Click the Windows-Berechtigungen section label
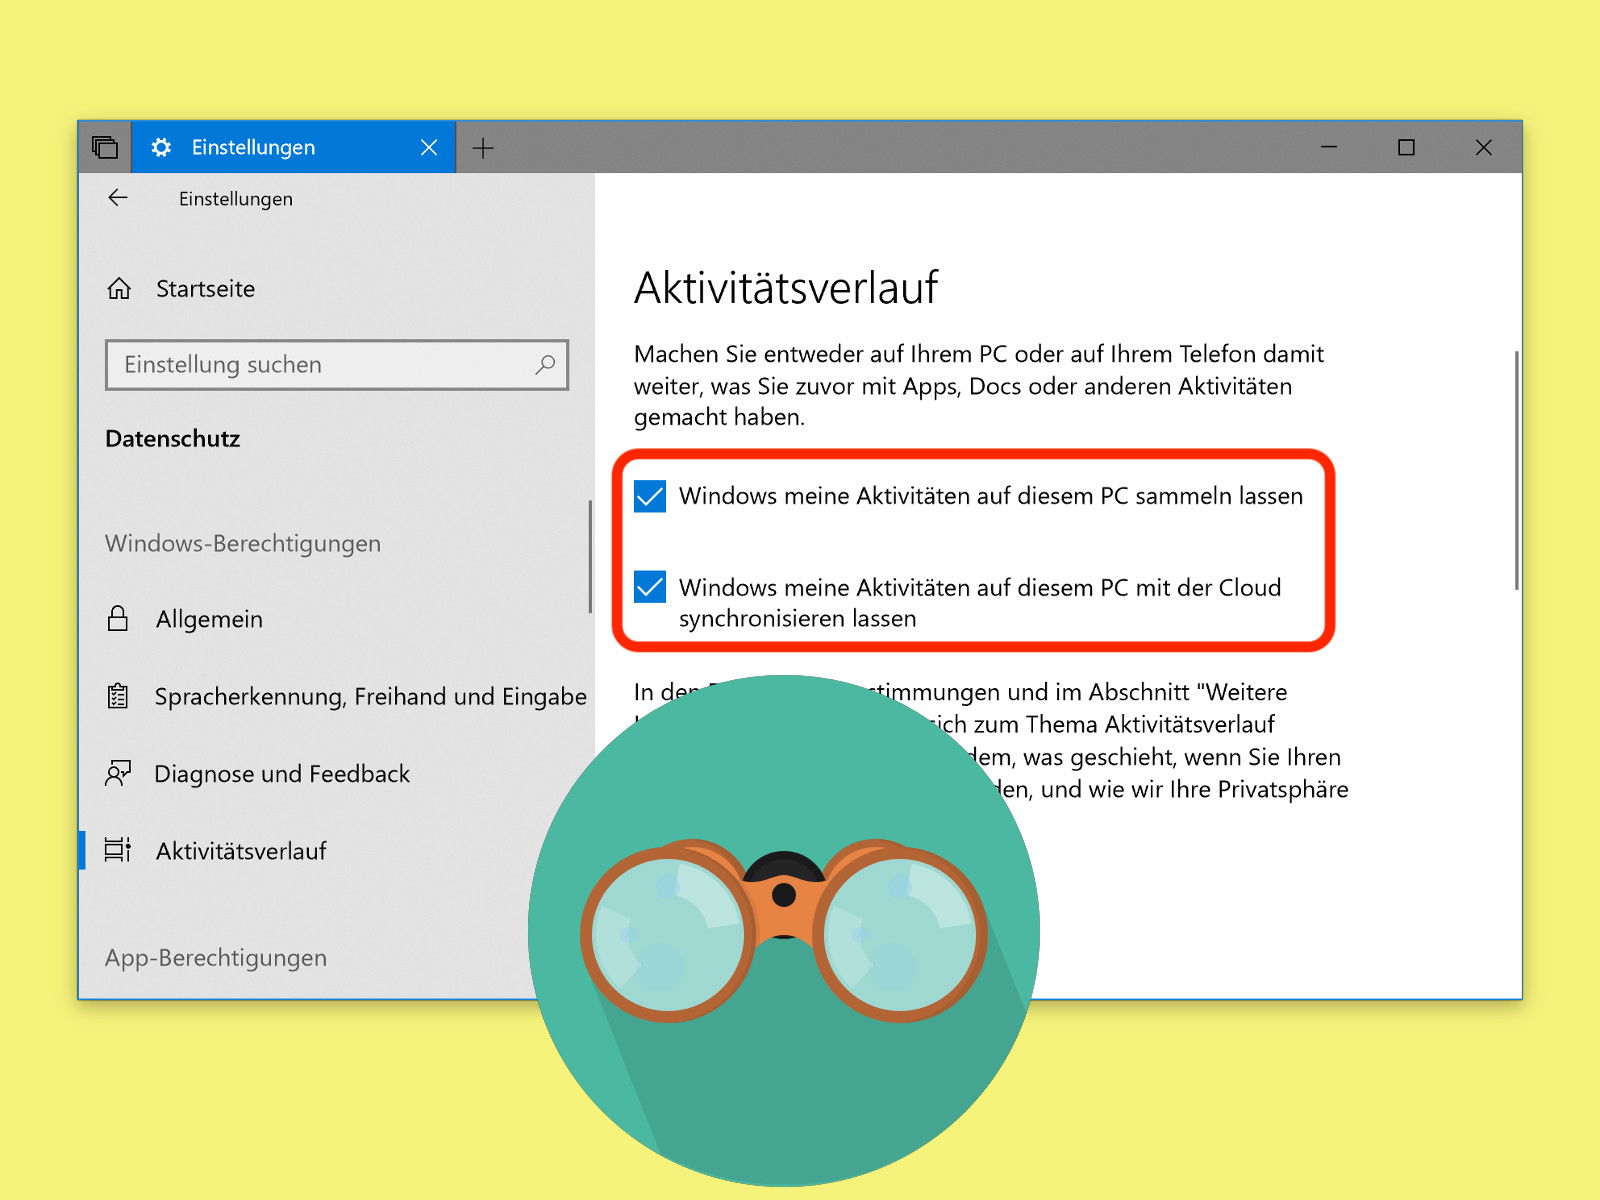Image resolution: width=1600 pixels, height=1200 pixels. [x=243, y=543]
